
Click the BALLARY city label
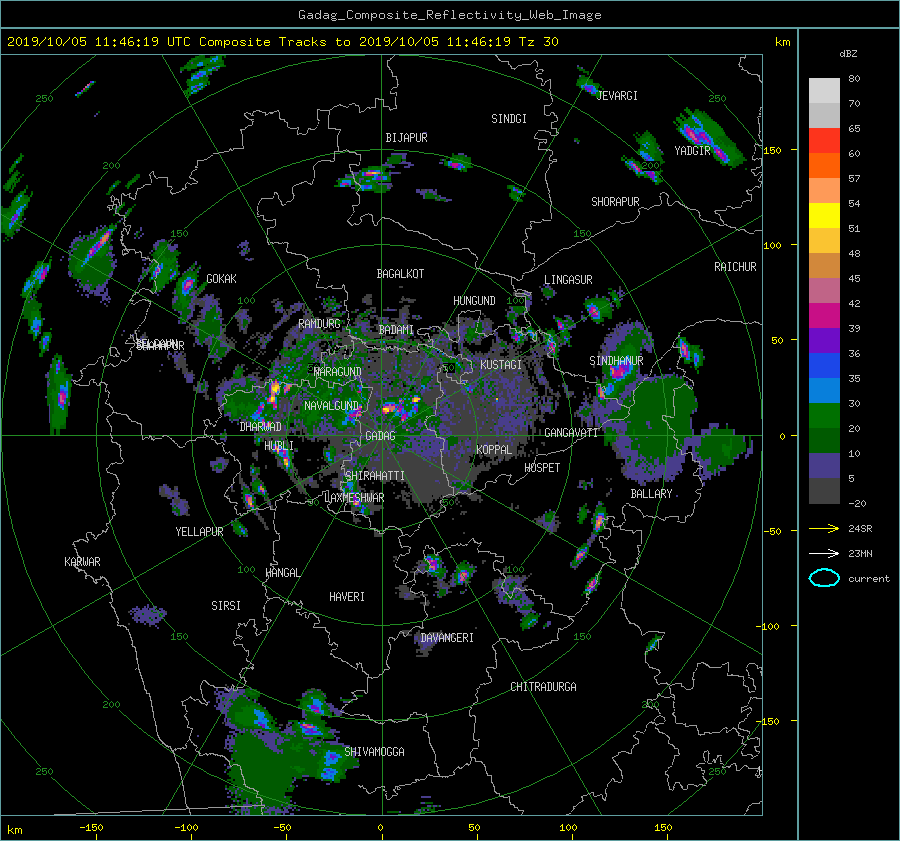tap(651, 494)
